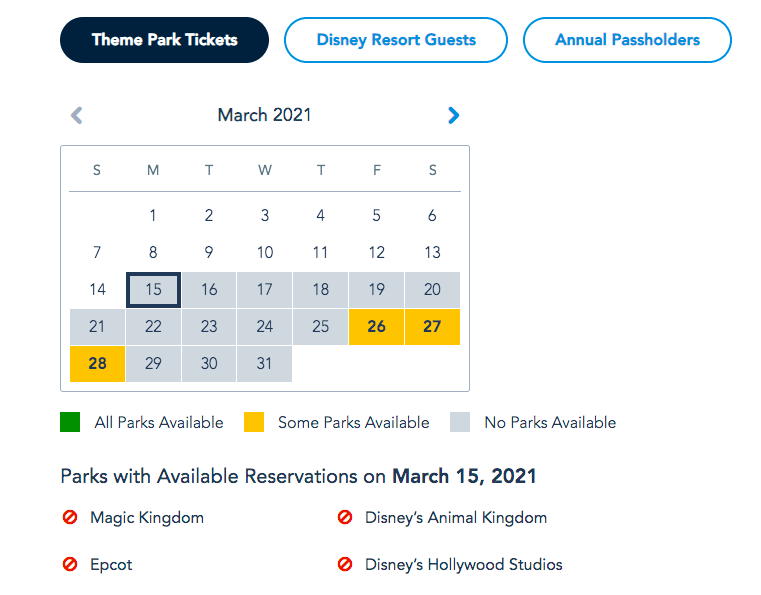The width and height of the screenshot is (761, 595).
Task: Open the Annual Passholders tab
Action: tap(627, 40)
